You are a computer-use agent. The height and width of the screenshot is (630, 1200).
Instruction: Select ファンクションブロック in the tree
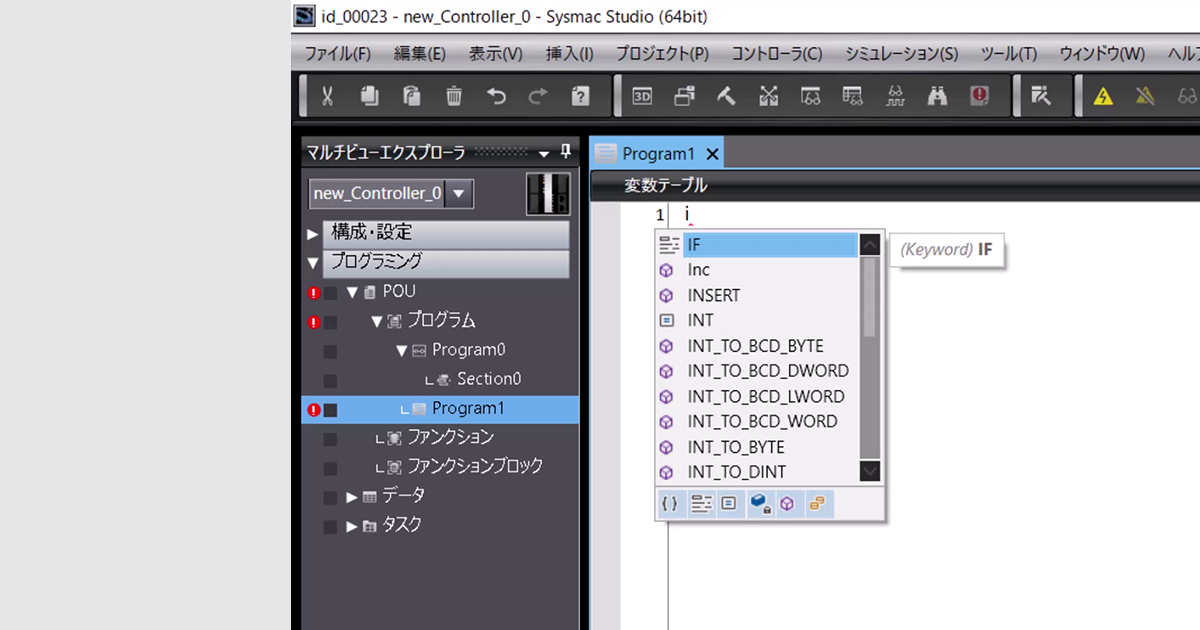[x=475, y=466]
